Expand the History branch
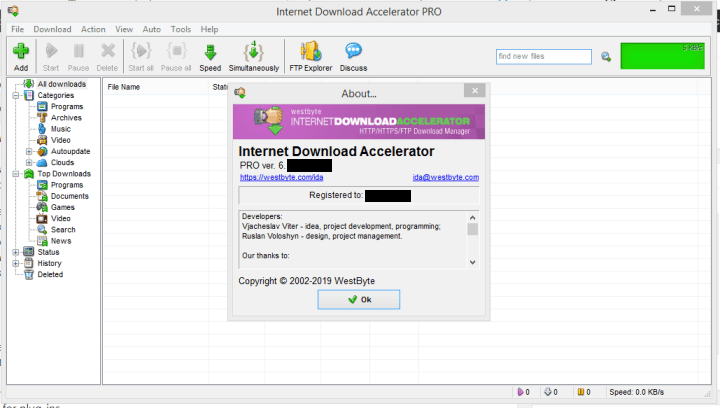Image resolution: width=720 pixels, height=408 pixels. pyautogui.click(x=16, y=263)
